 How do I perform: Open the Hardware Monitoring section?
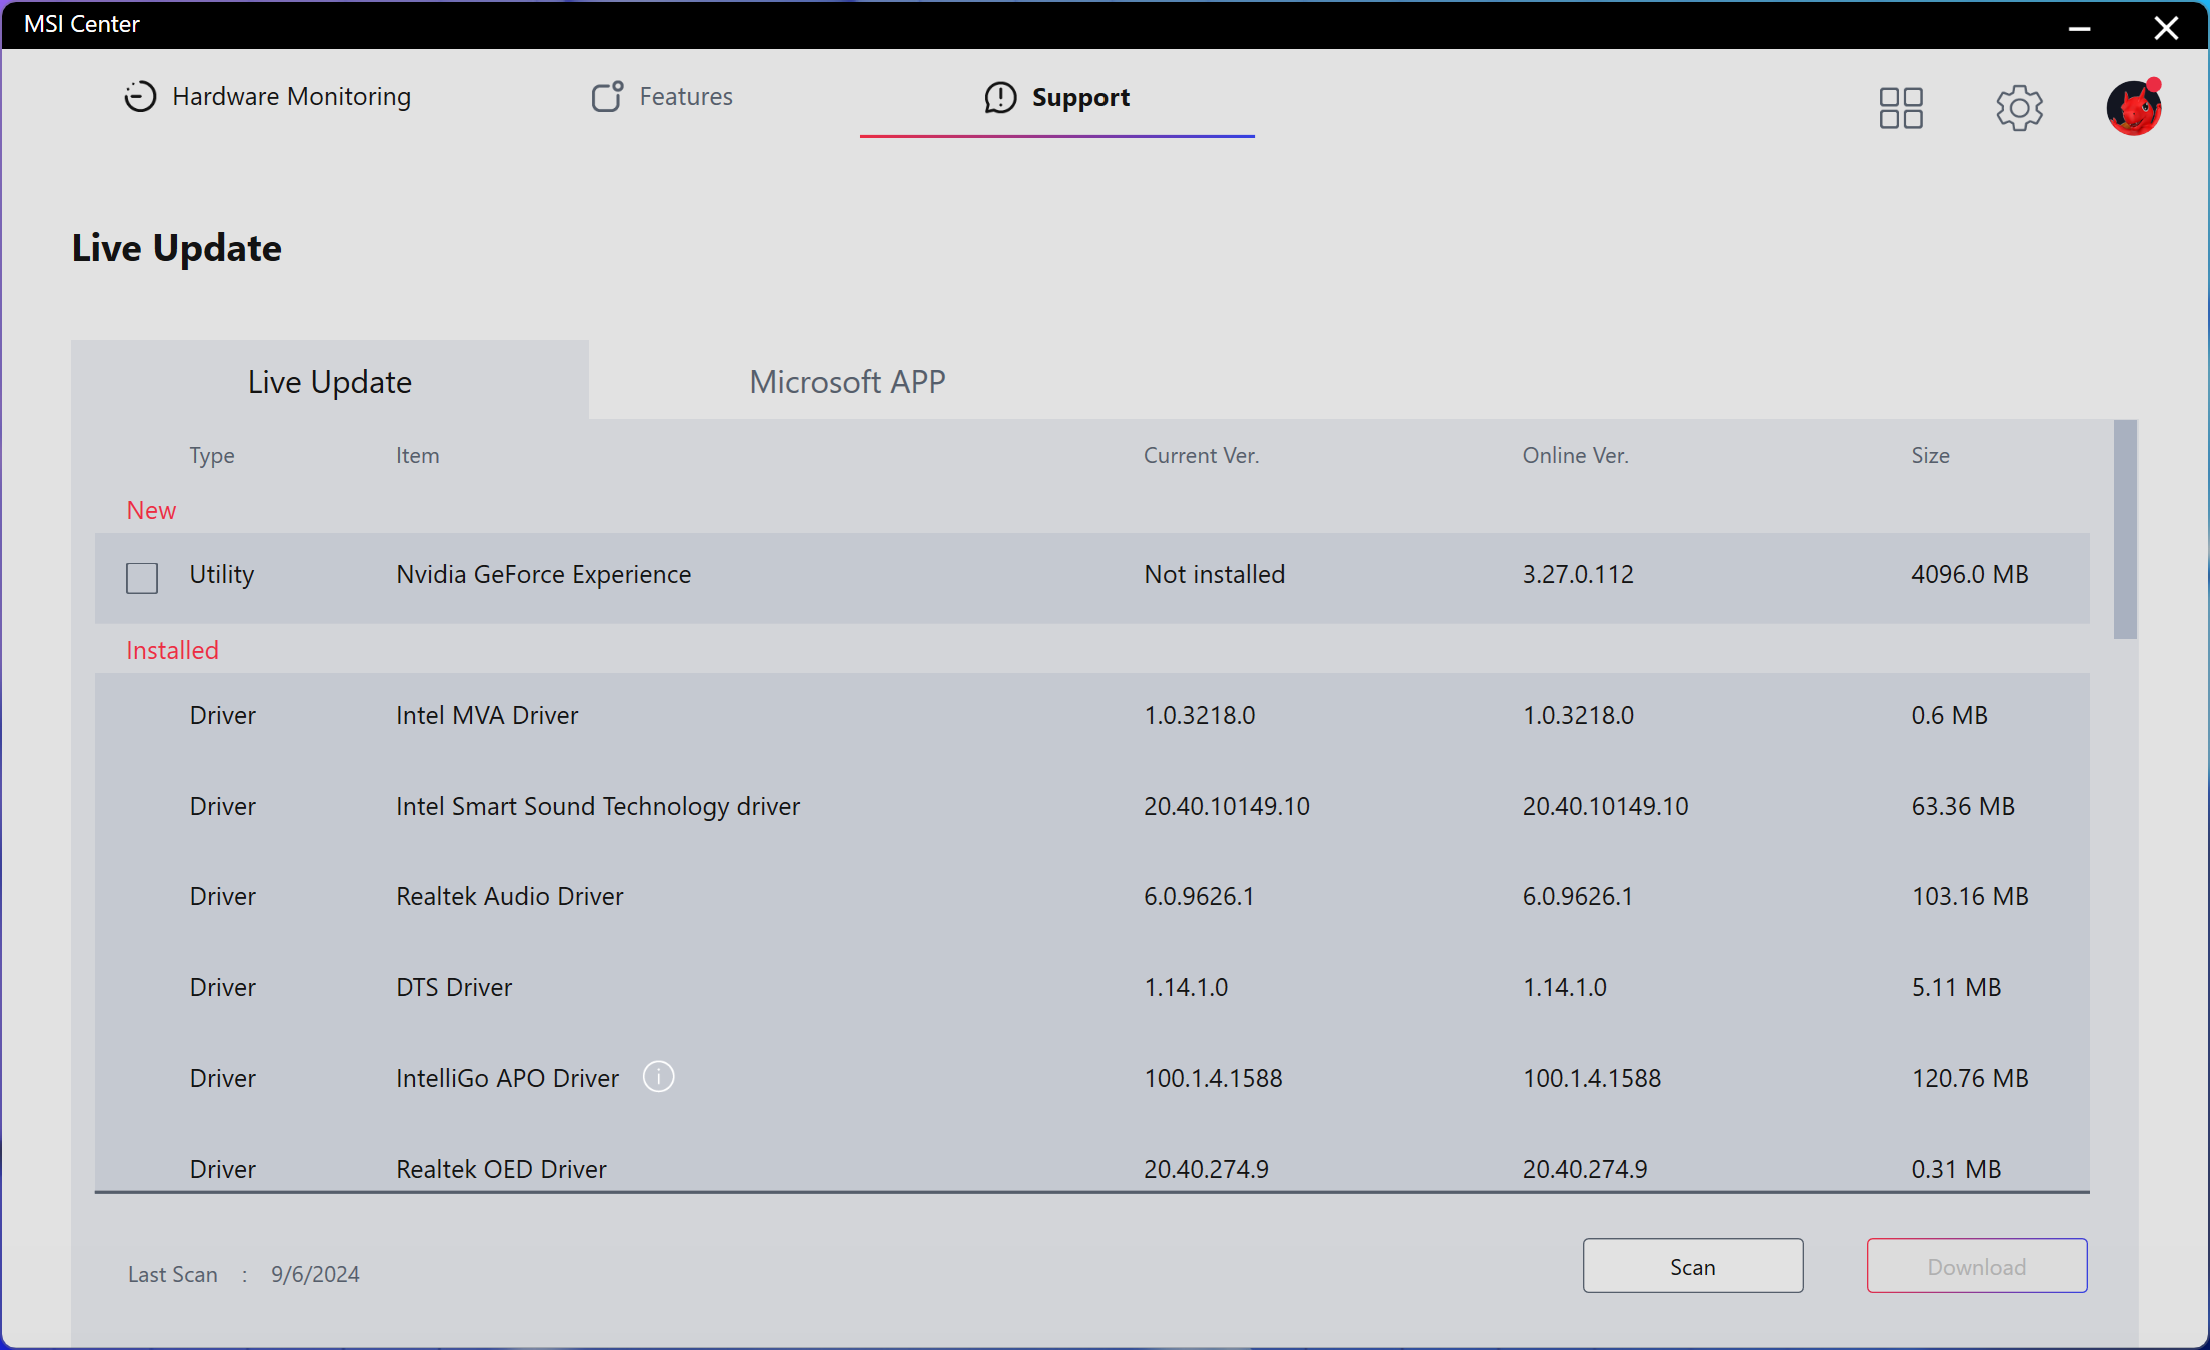tap(291, 97)
